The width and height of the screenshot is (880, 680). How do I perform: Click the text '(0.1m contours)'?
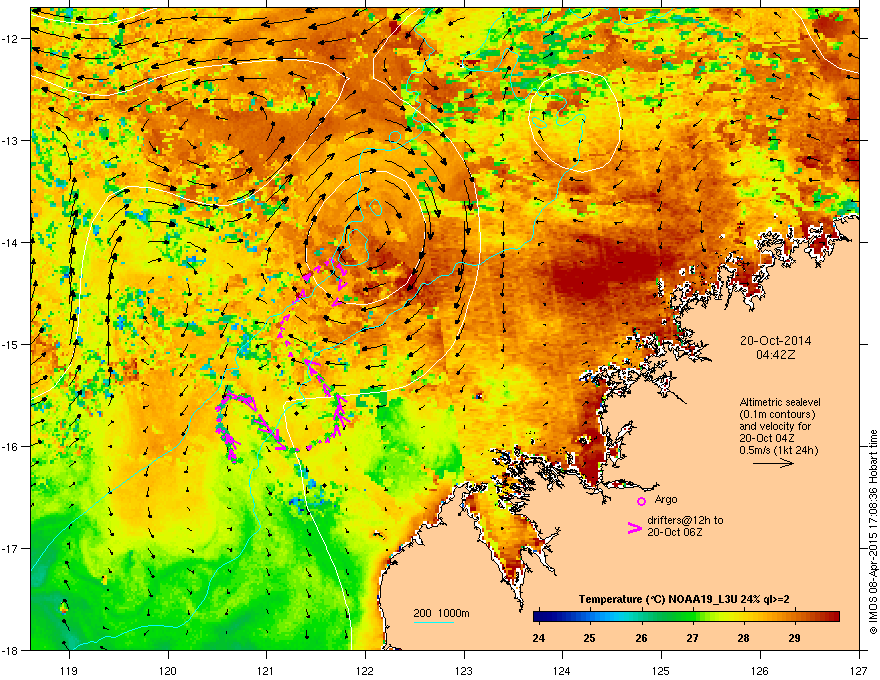tap(777, 414)
